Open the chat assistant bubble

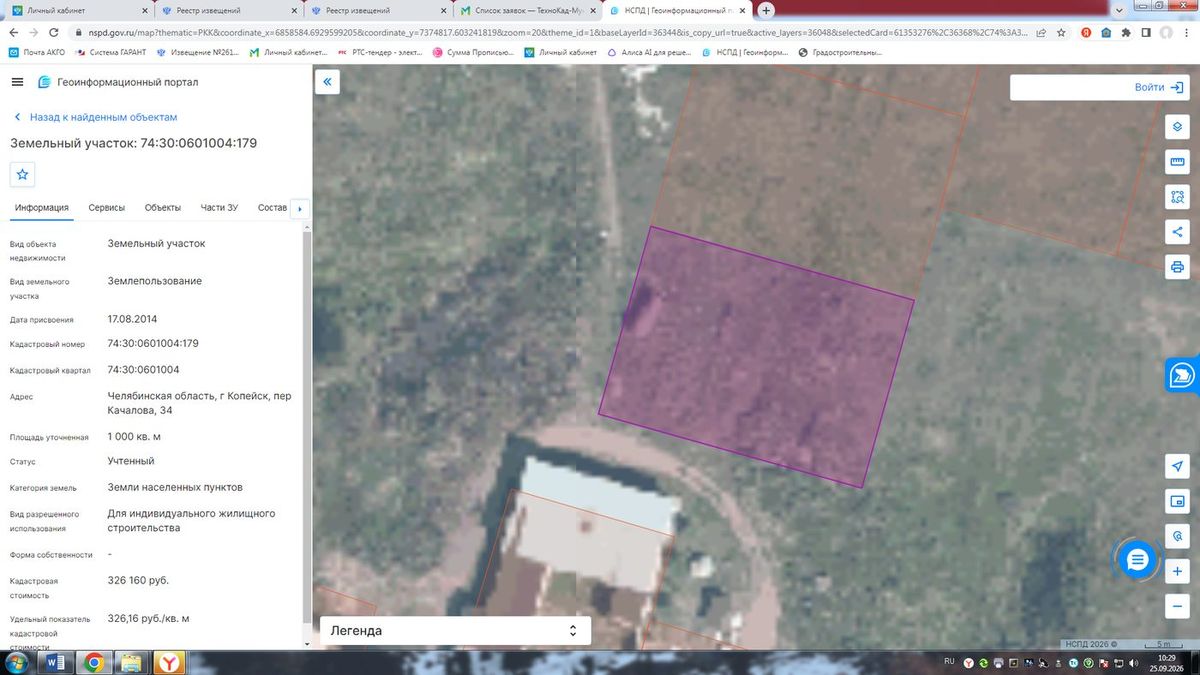point(1136,560)
